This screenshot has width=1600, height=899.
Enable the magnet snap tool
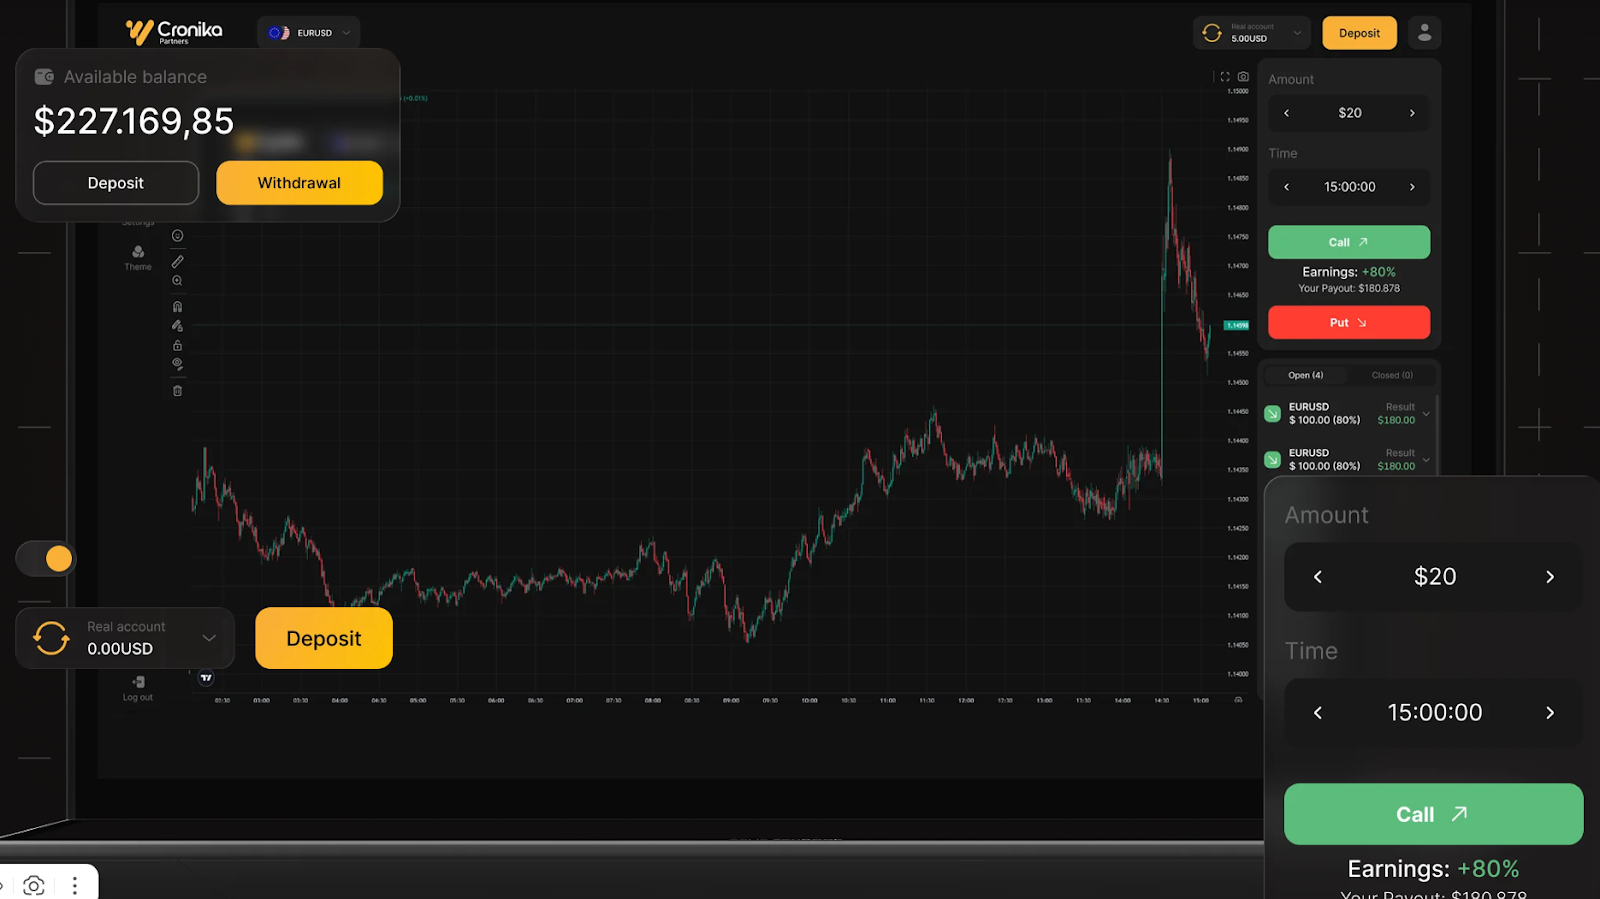click(177, 307)
